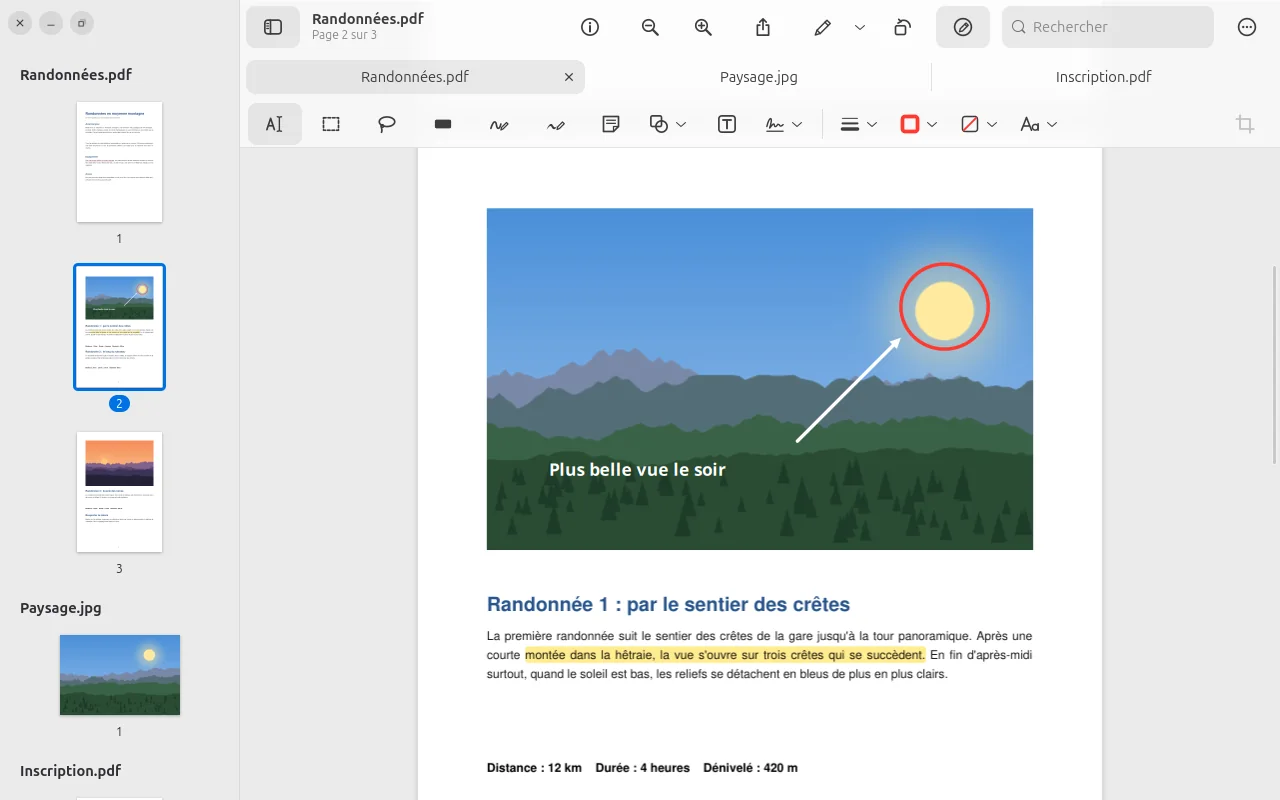Toggle the sidebar panel button
1280x800 pixels.
tap(273, 27)
